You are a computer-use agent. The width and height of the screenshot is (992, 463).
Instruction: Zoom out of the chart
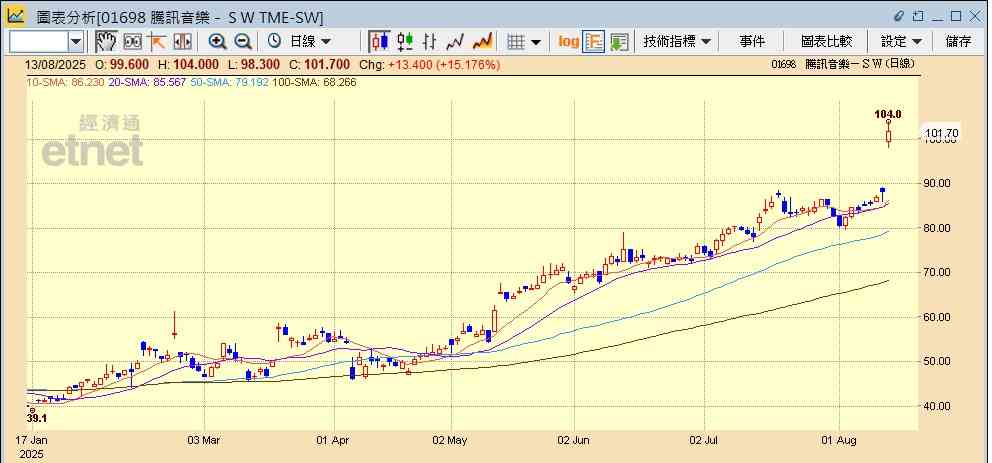coord(243,42)
